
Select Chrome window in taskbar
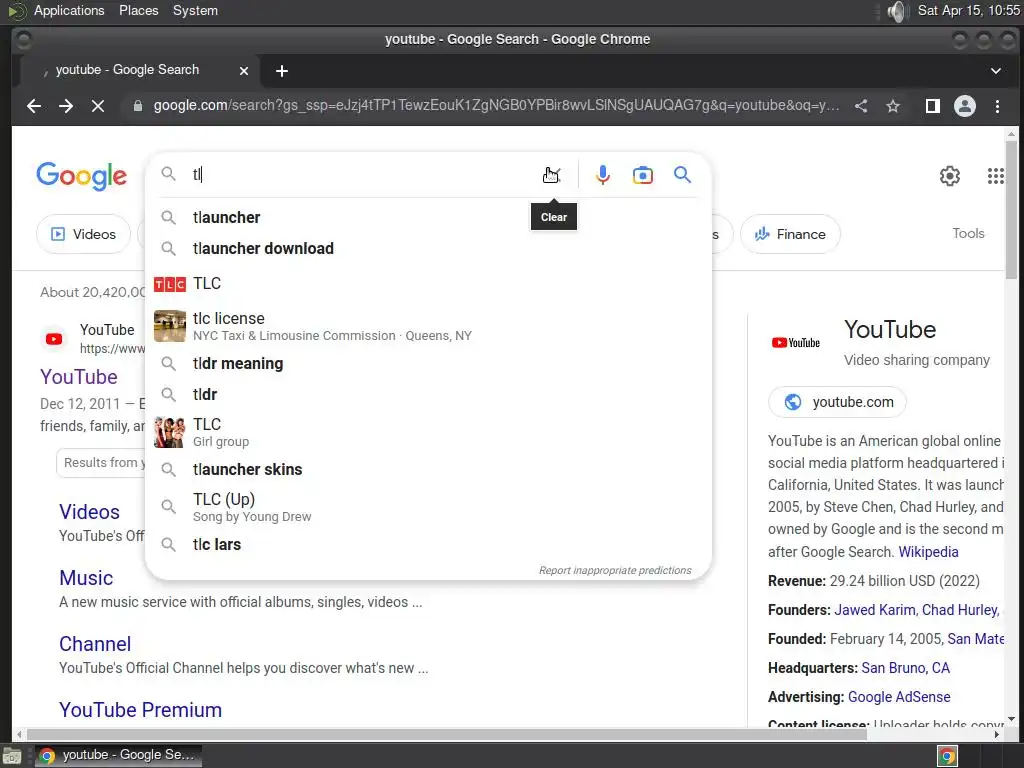point(118,756)
